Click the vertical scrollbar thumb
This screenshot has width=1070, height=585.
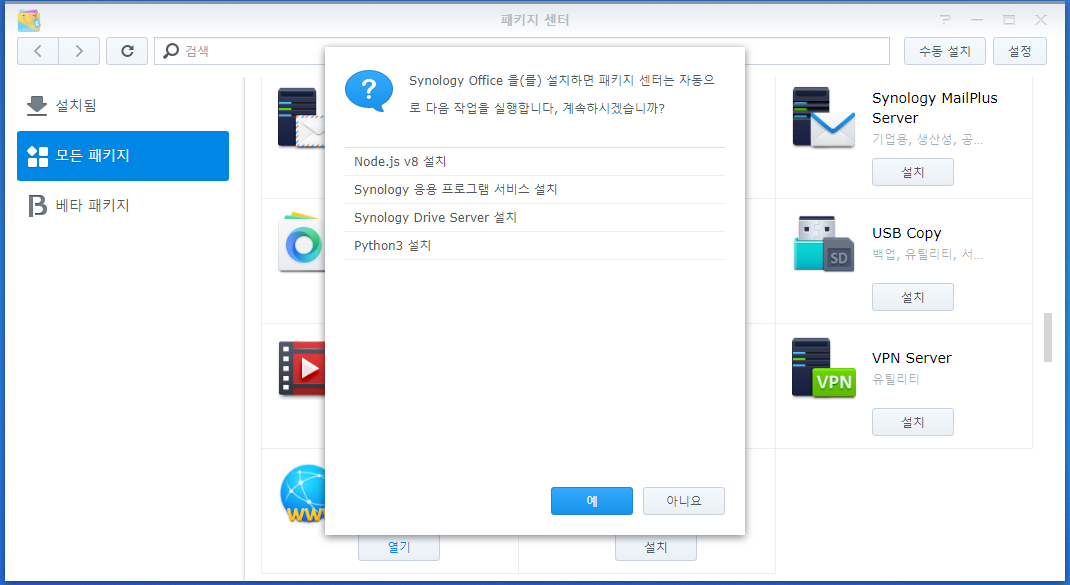pos(1047,337)
